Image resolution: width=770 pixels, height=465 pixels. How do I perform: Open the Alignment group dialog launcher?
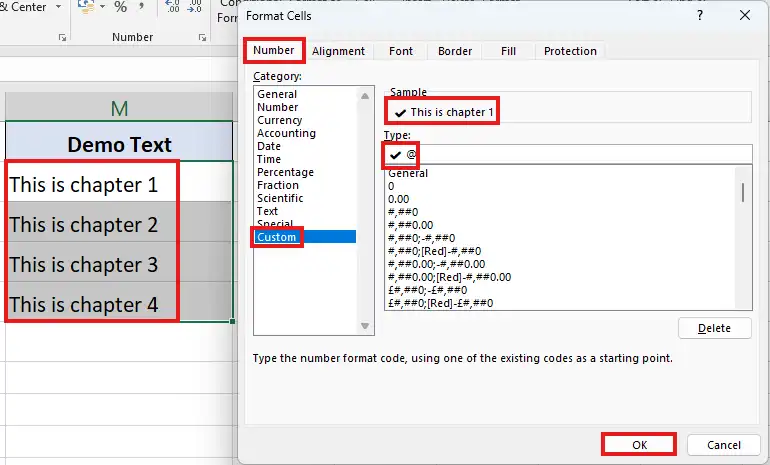62,37
